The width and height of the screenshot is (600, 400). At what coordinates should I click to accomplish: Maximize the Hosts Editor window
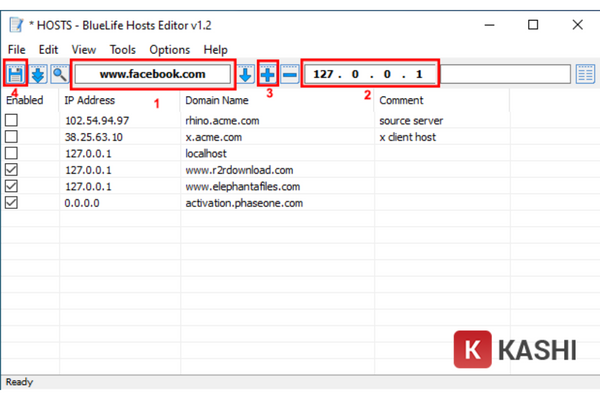[533, 25]
